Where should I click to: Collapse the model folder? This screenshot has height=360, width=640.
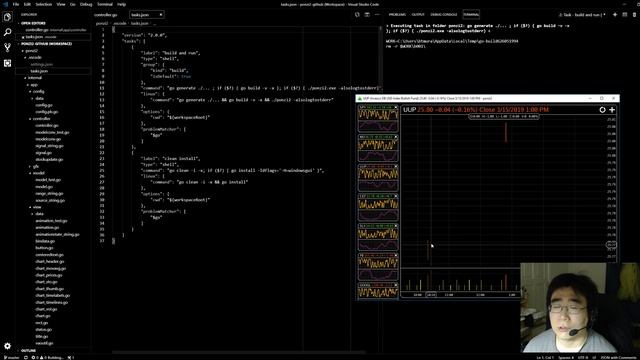point(38,173)
